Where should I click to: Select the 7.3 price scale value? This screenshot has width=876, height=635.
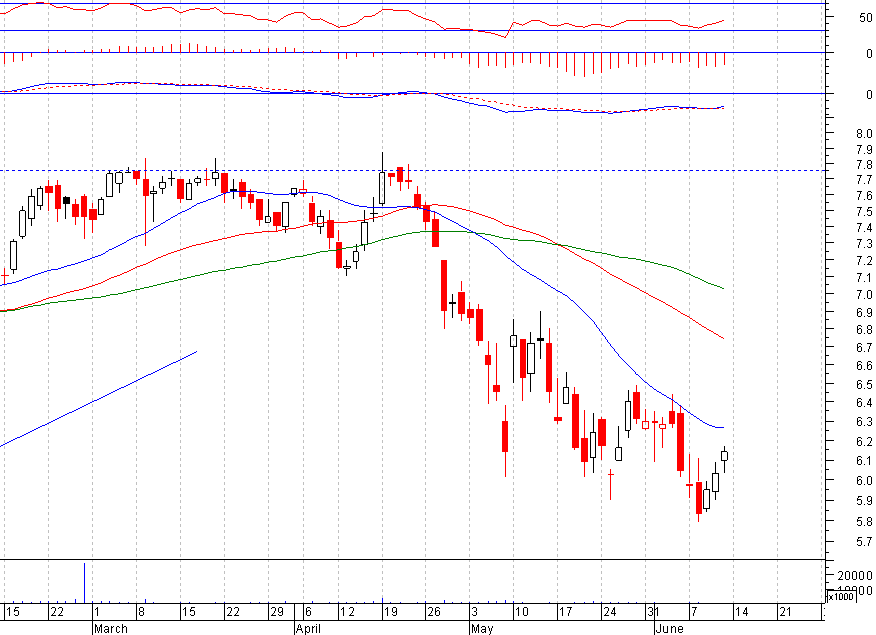[864, 244]
